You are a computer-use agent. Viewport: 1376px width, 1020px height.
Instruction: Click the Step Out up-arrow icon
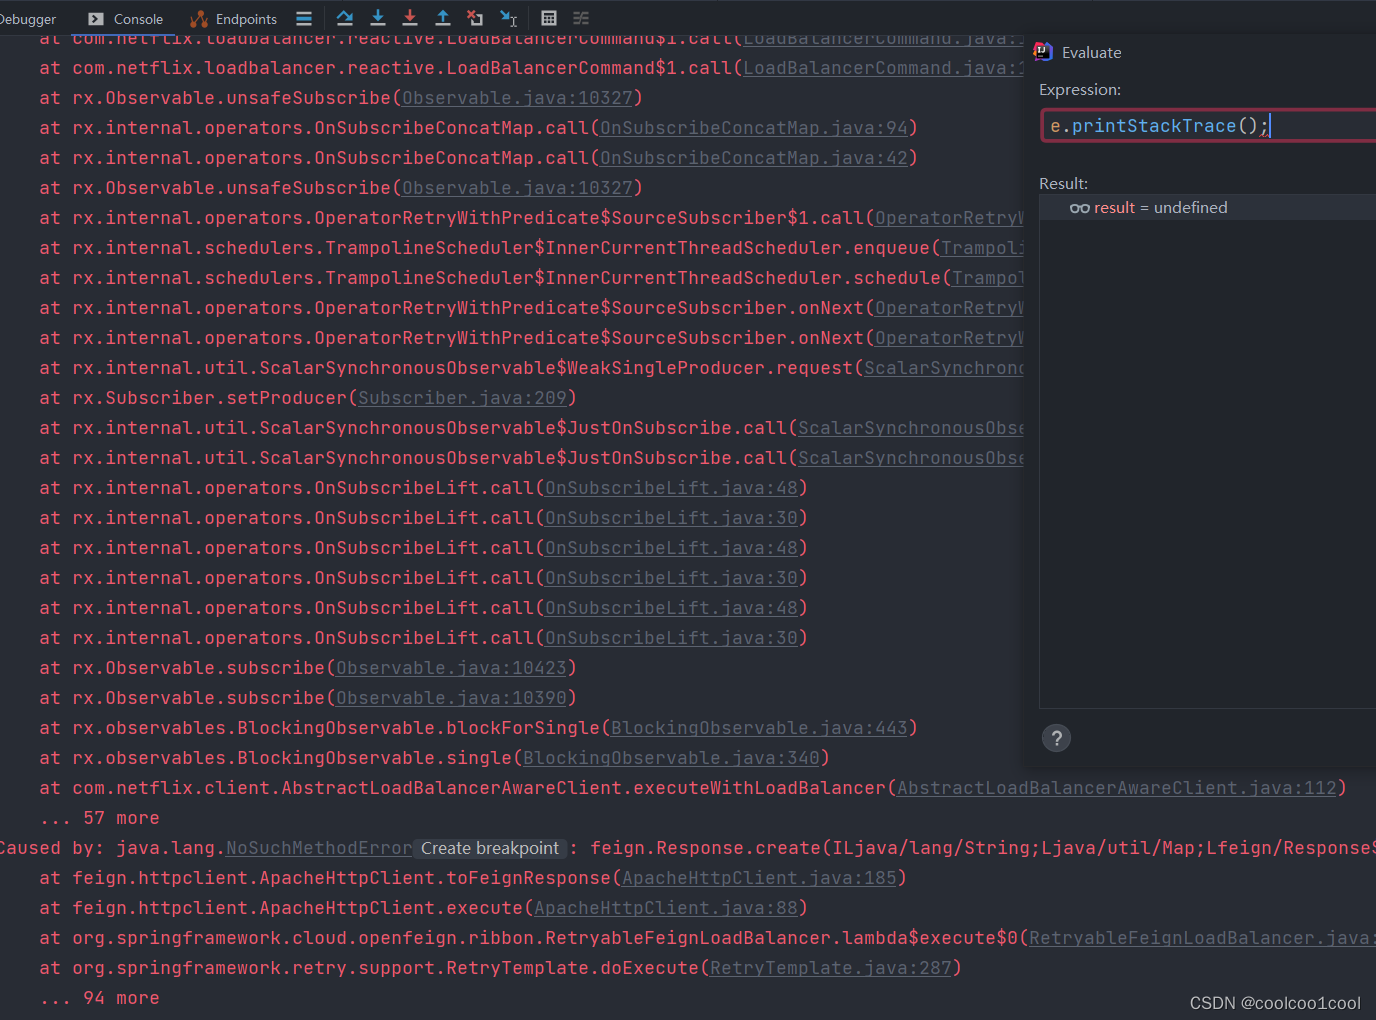(x=442, y=18)
